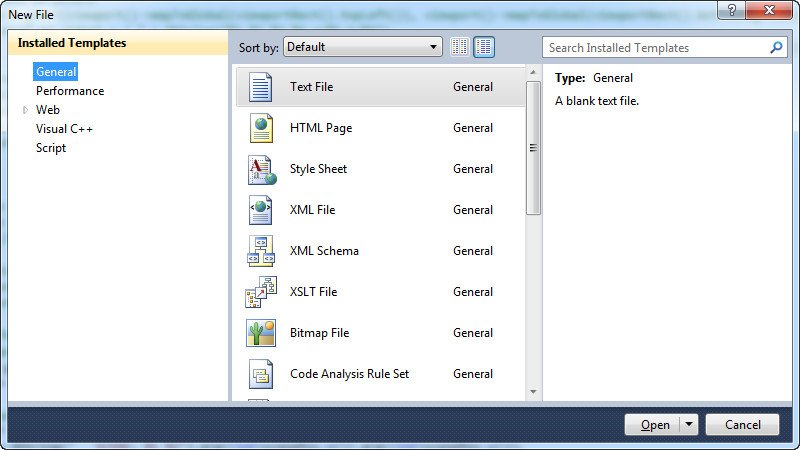Click the Search Installed Templates field
The width and height of the screenshot is (800, 450).
click(656, 47)
